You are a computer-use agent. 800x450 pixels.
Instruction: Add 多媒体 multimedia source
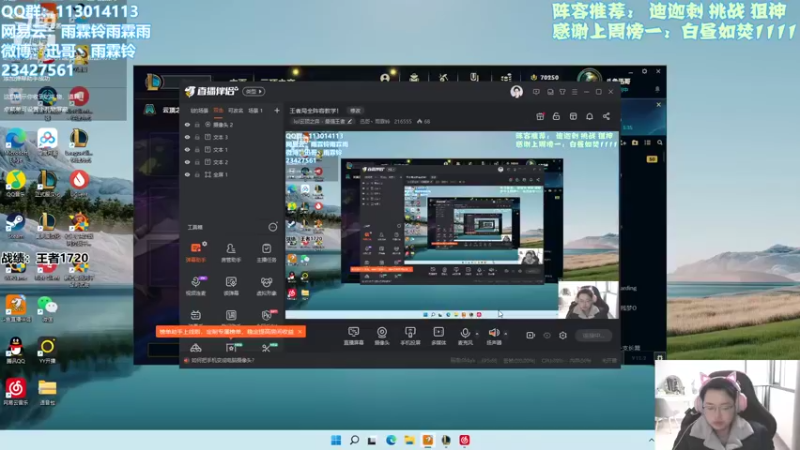[x=438, y=336]
